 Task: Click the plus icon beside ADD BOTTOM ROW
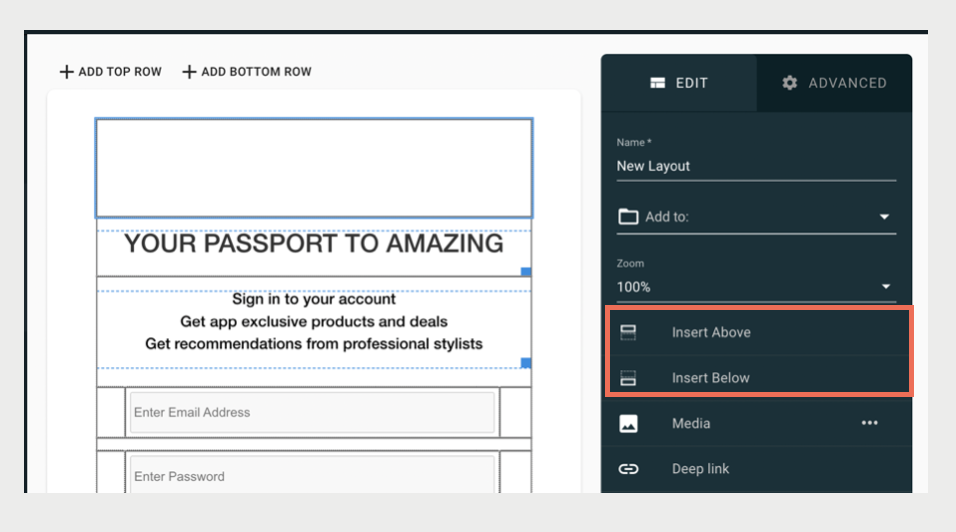tap(189, 72)
